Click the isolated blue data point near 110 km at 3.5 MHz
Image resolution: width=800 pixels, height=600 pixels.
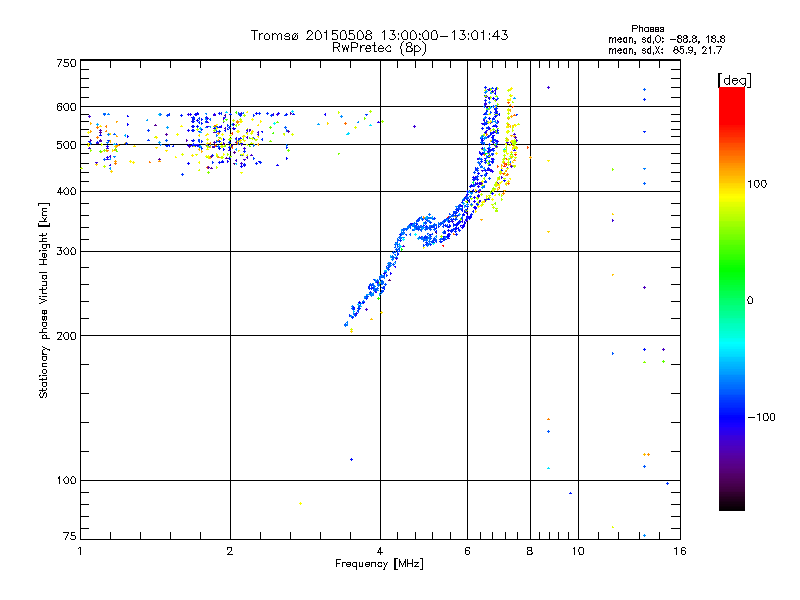point(352,460)
